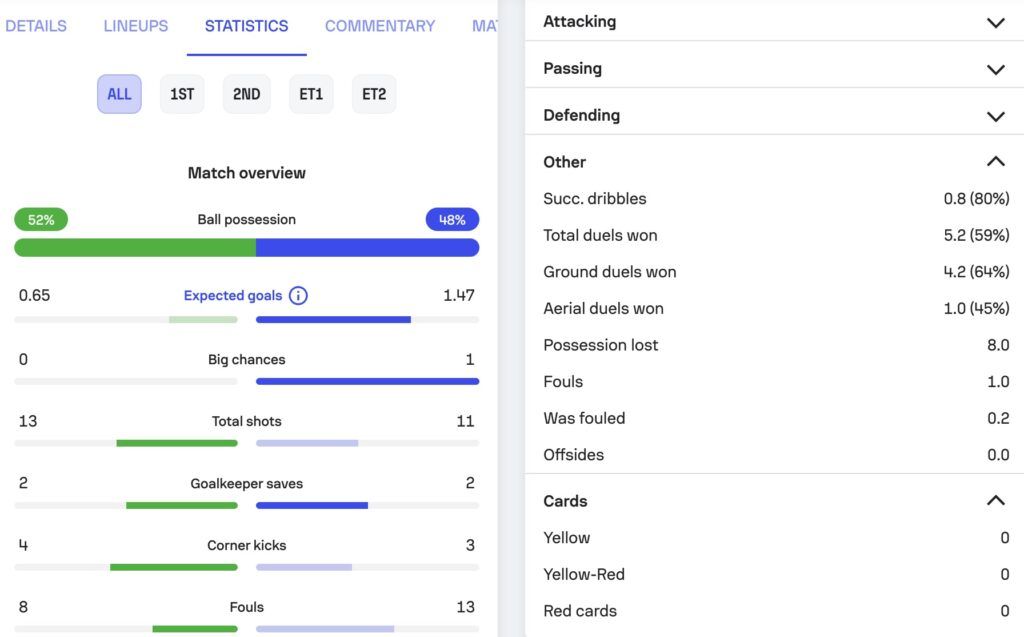
Task: Select the ALL period filter
Action: pos(119,94)
